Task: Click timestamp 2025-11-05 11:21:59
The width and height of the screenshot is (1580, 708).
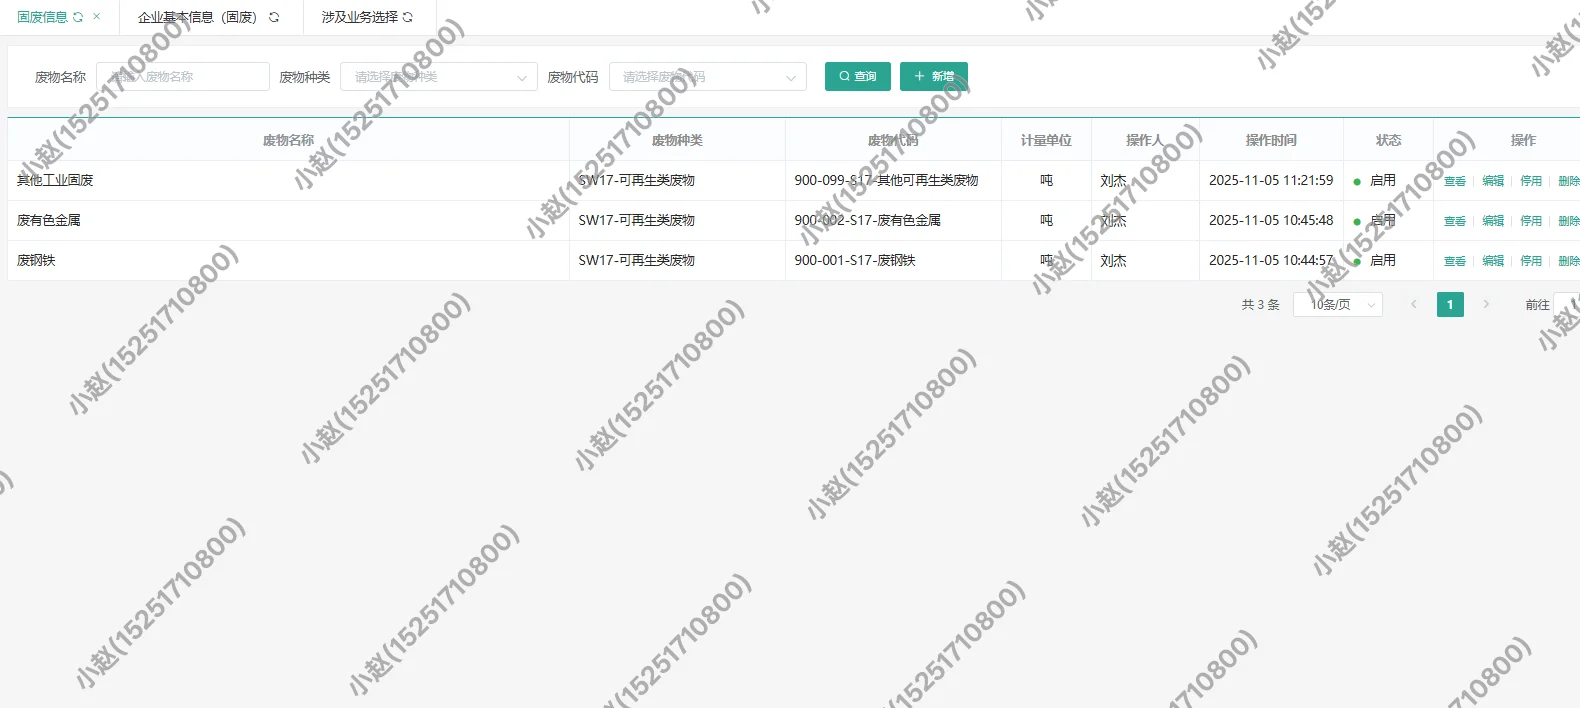Action: coord(1271,181)
